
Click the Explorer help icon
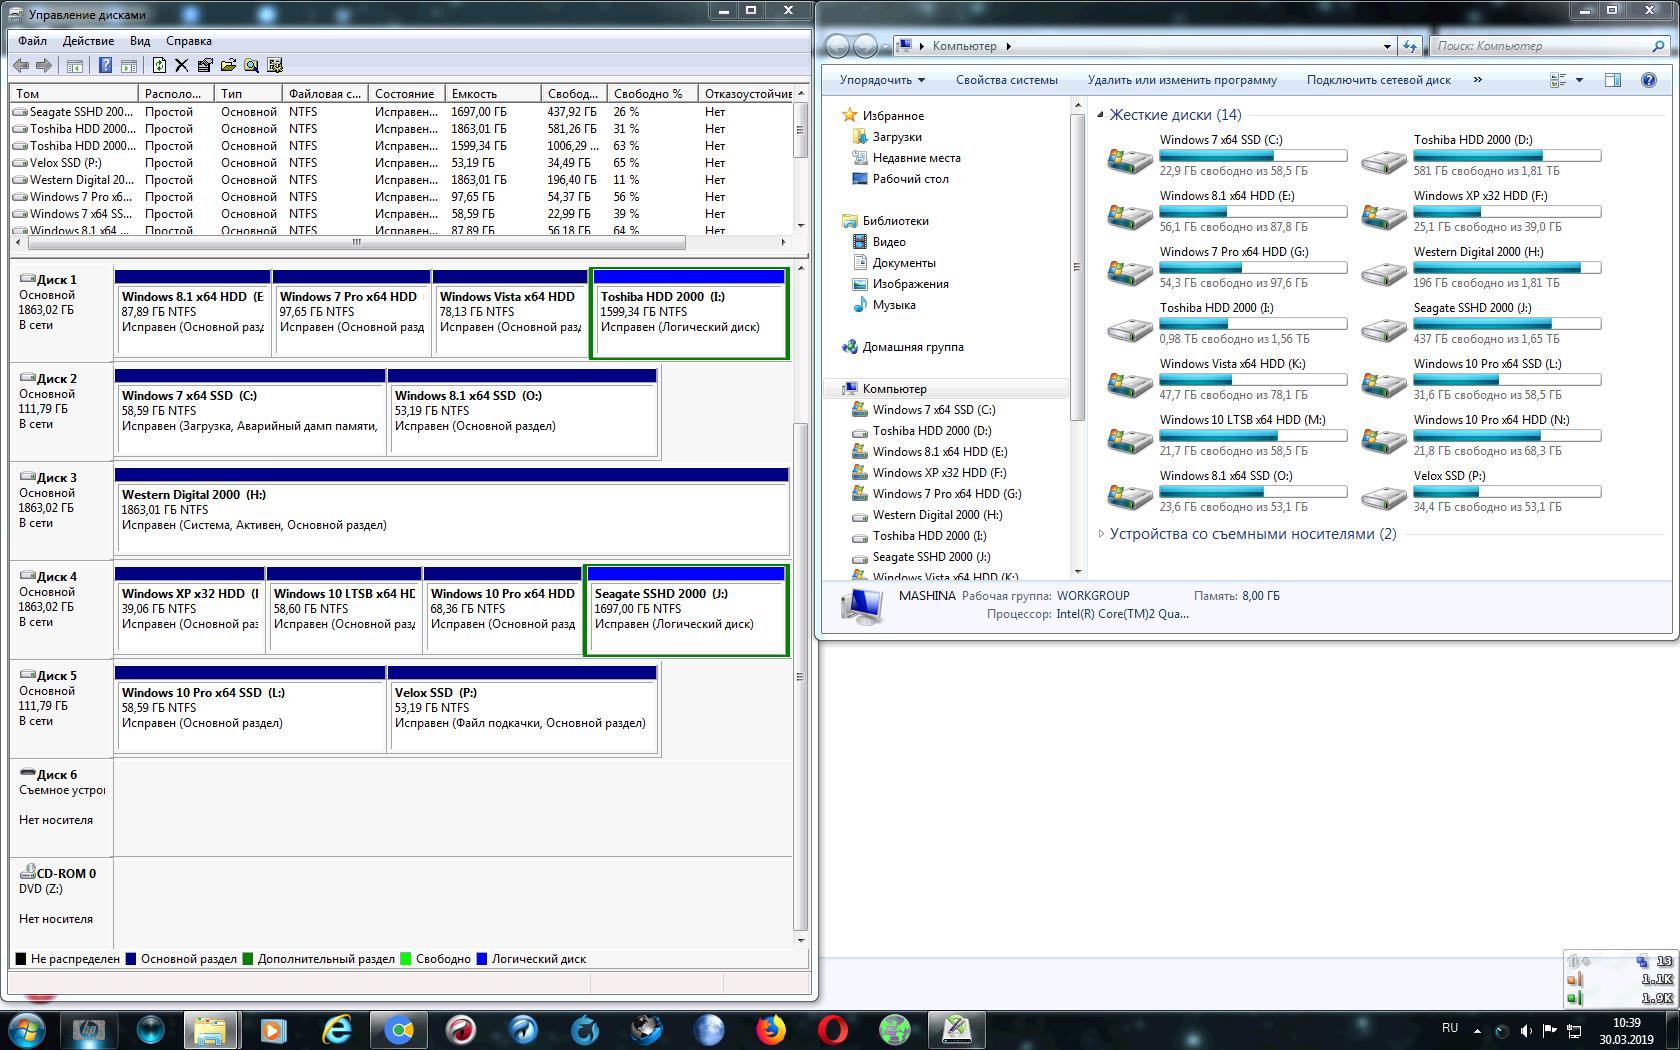(x=1649, y=80)
